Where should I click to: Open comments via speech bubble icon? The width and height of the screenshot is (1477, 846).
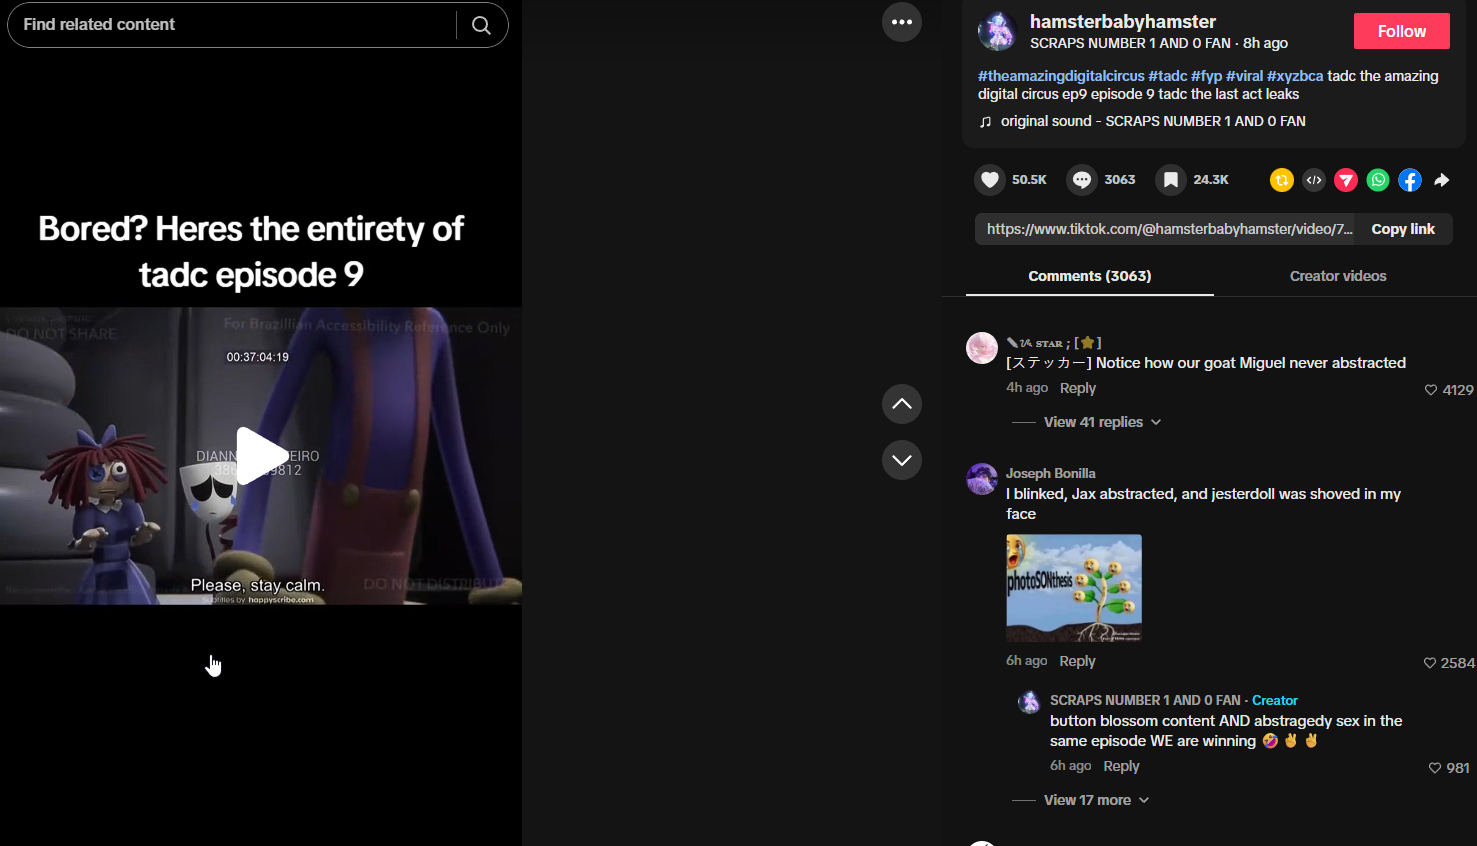(1082, 179)
